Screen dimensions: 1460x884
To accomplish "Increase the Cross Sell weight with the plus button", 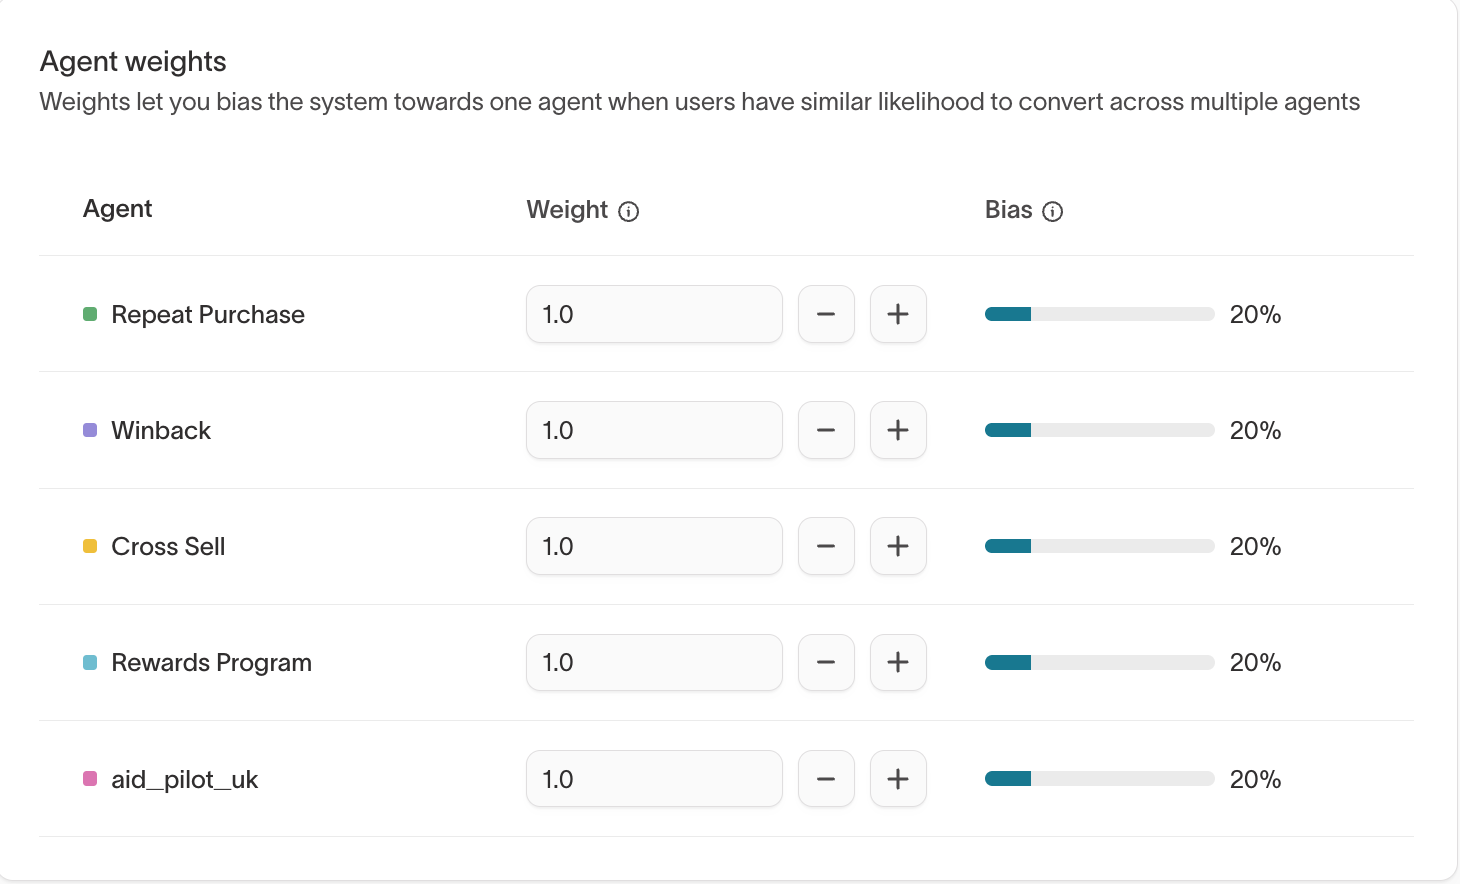I will pyautogui.click(x=898, y=546).
